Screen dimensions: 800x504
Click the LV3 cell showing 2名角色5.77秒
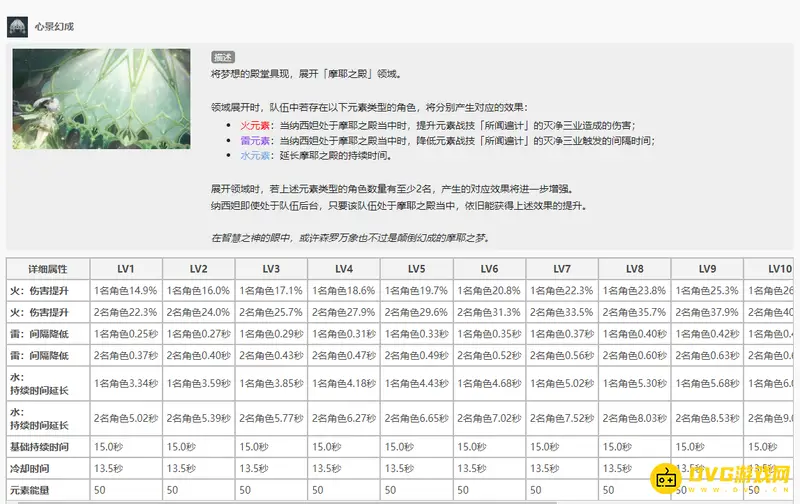pyautogui.click(x=271, y=419)
